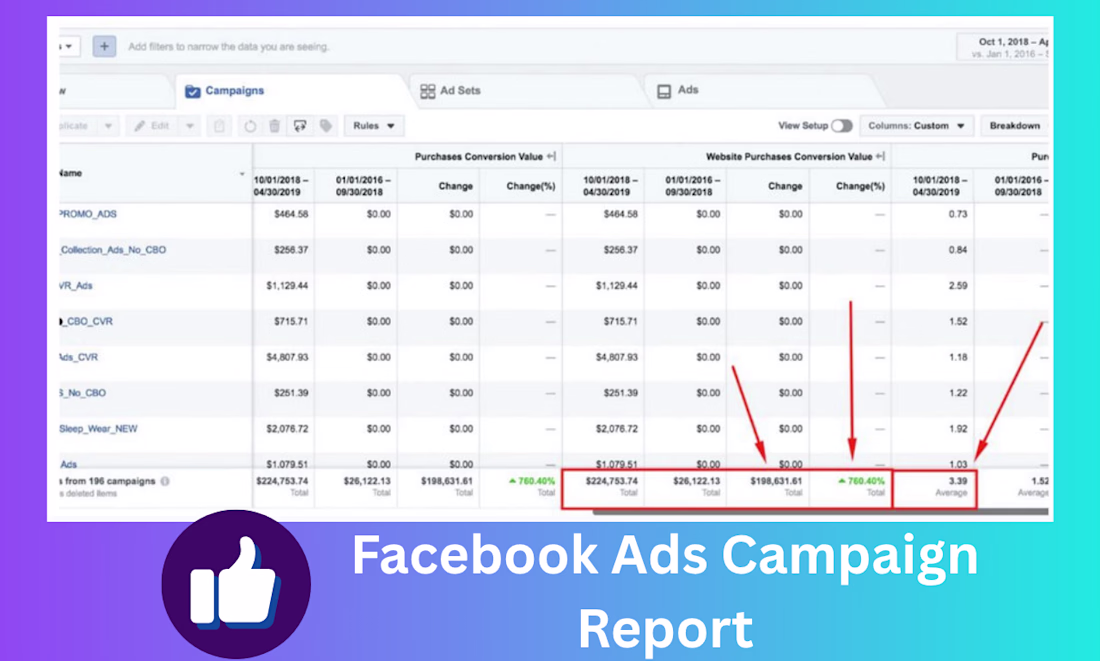Collapse the Purchases Conversion Value column group
Image resolution: width=1100 pixels, height=661 pixels.
pyautogui.click(x=551, y=156)
